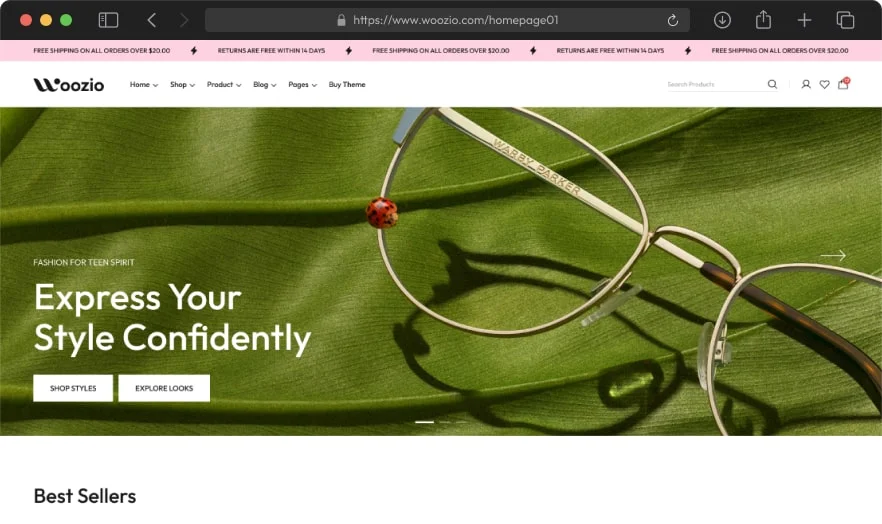Expand the Home dropdown menu

(x=144, y=84)
